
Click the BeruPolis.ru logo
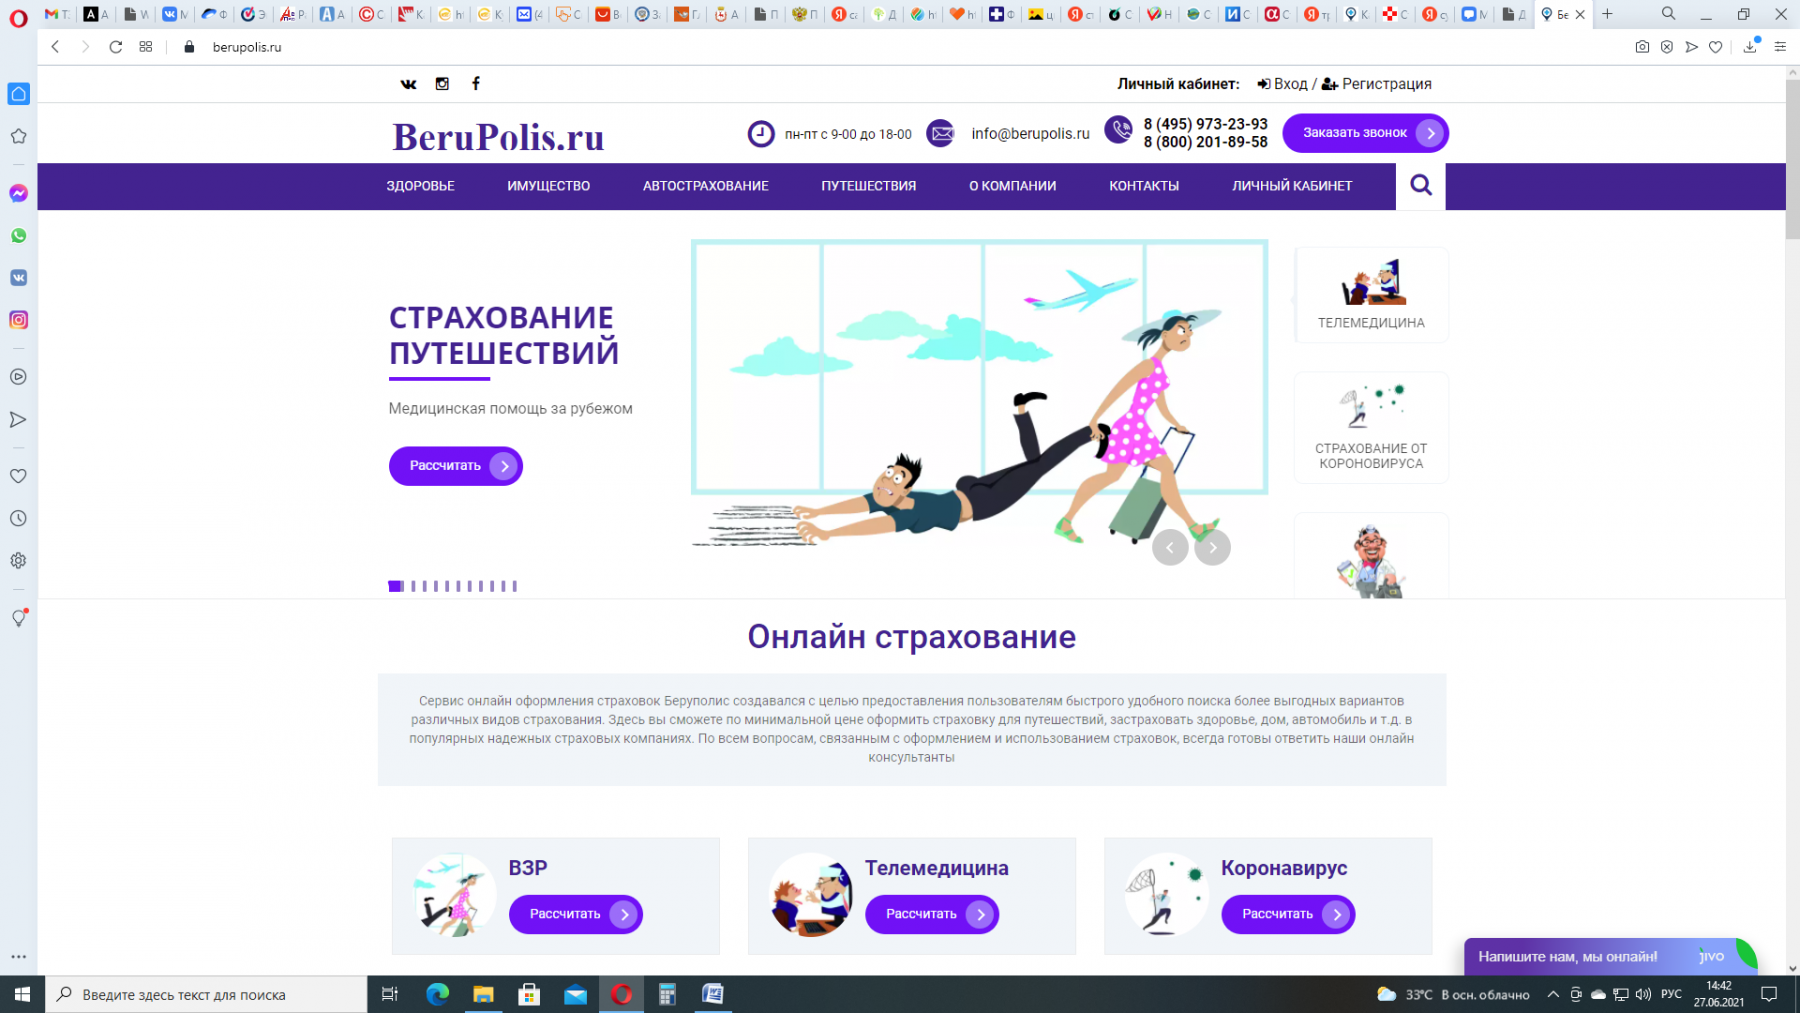[498, 137]
